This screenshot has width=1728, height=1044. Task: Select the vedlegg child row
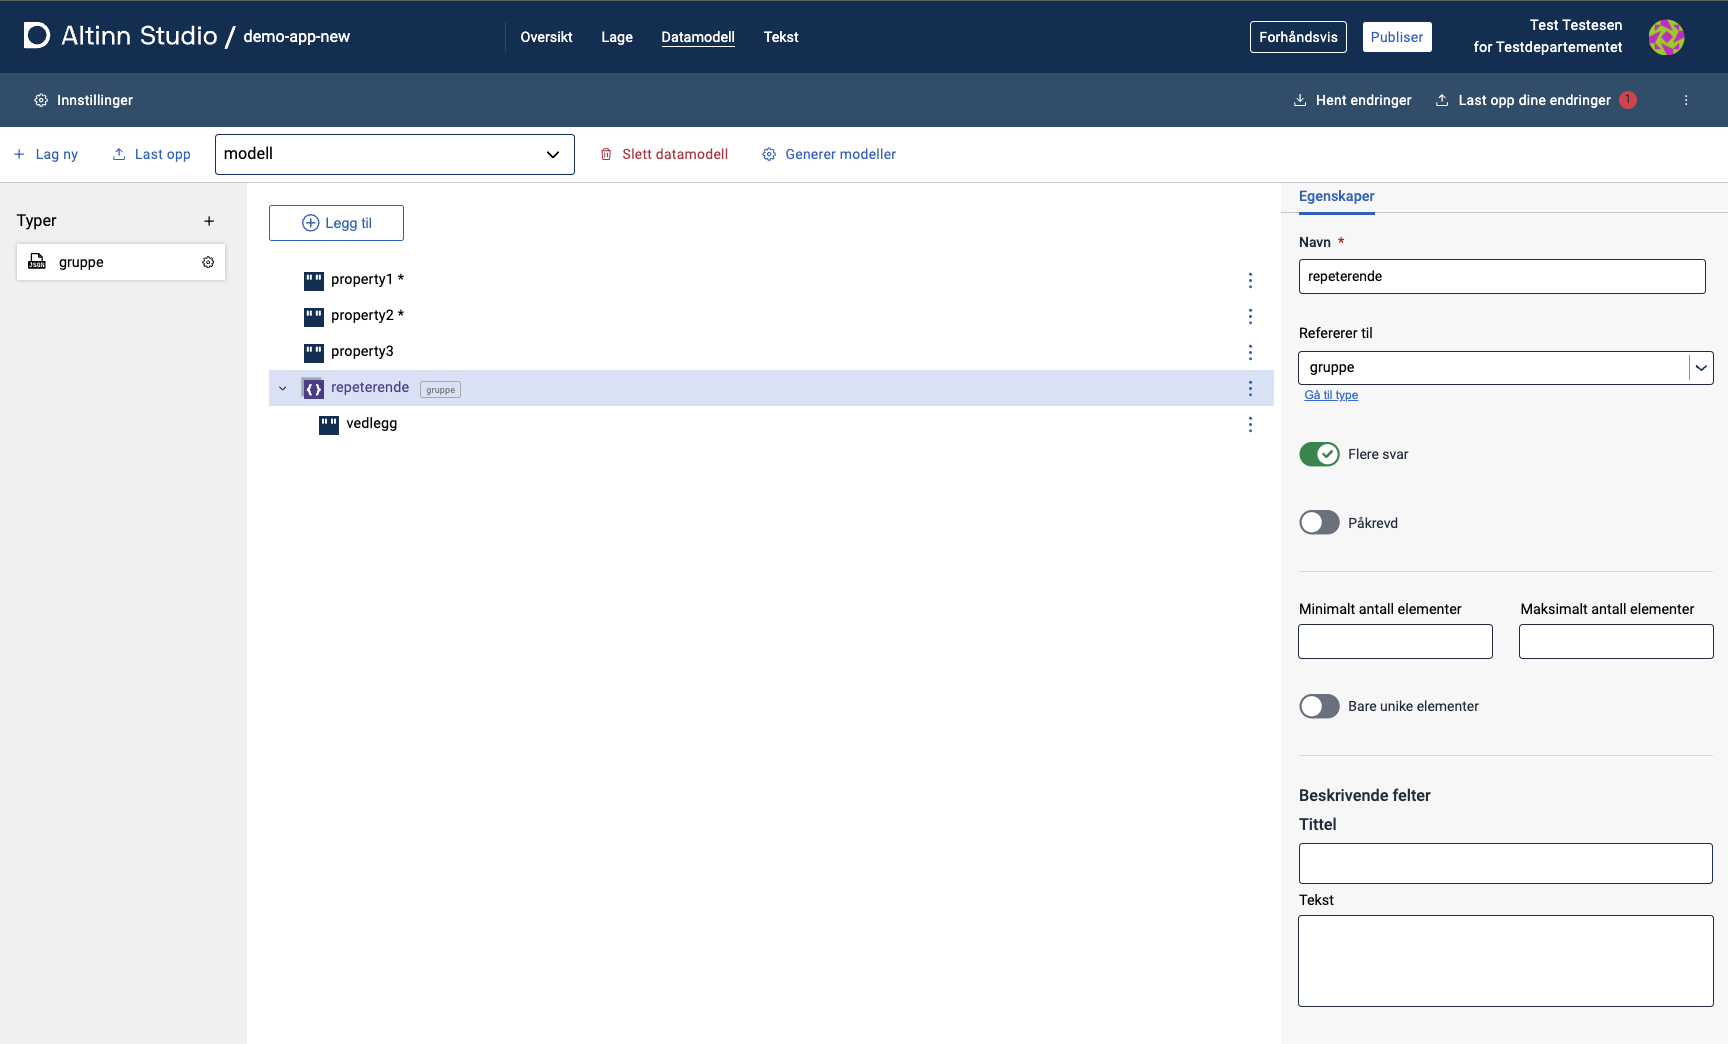click(x=771, y=424)
